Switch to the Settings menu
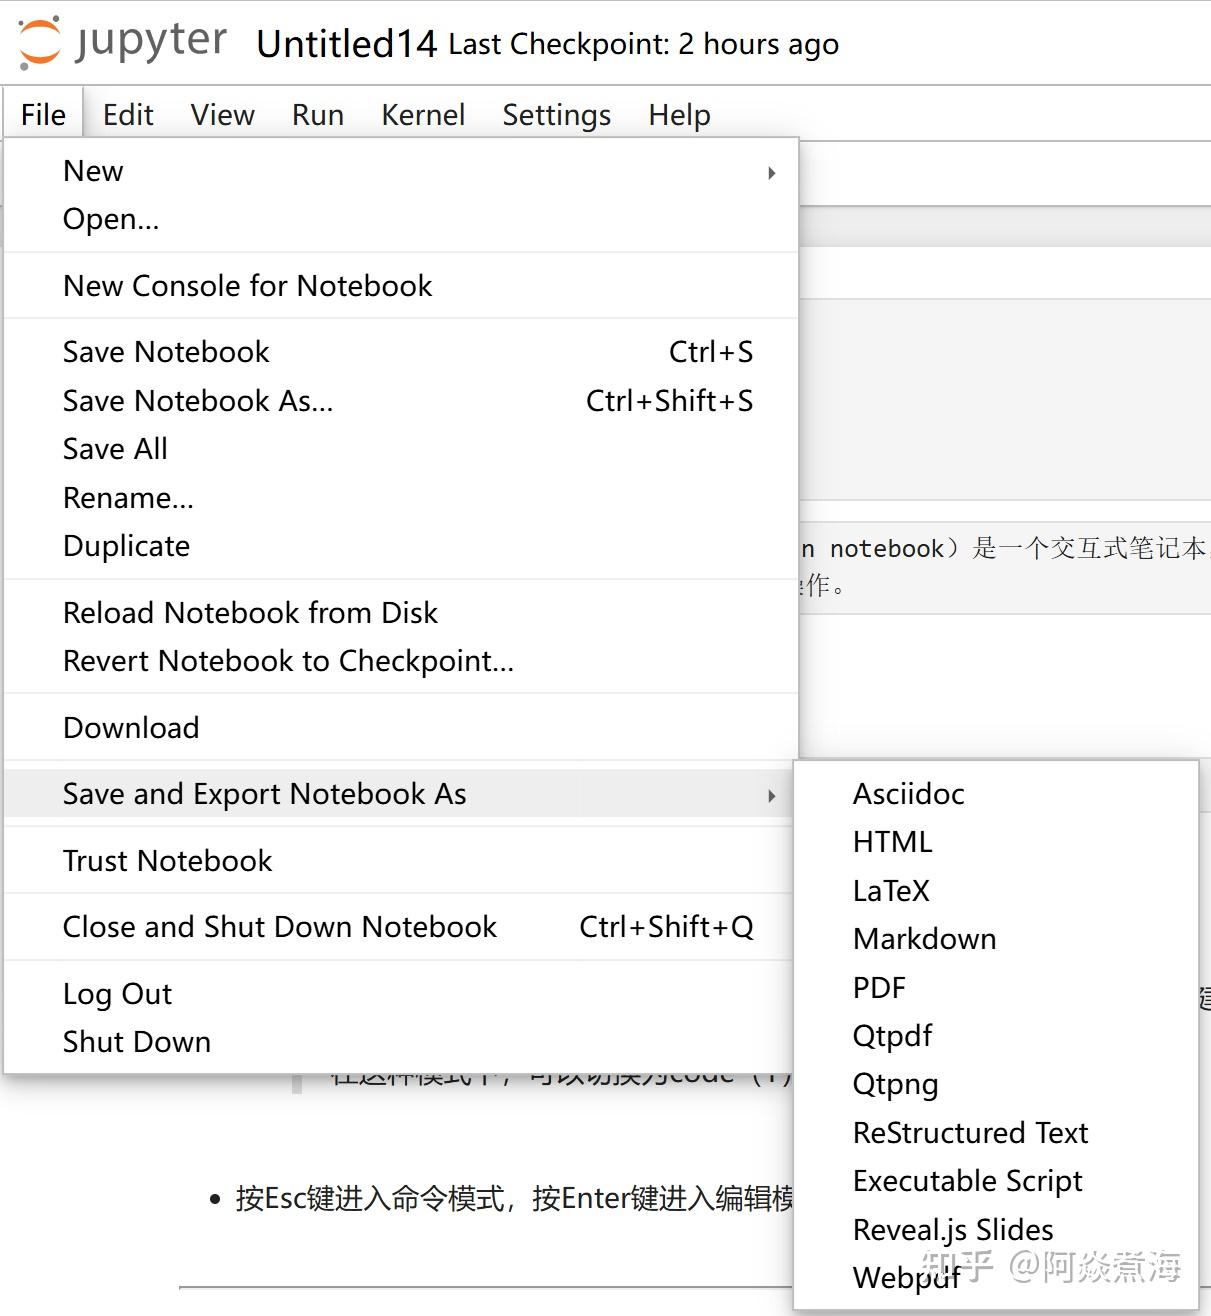Viewport: 1211px width, 1316px height. tap(556, 114)
